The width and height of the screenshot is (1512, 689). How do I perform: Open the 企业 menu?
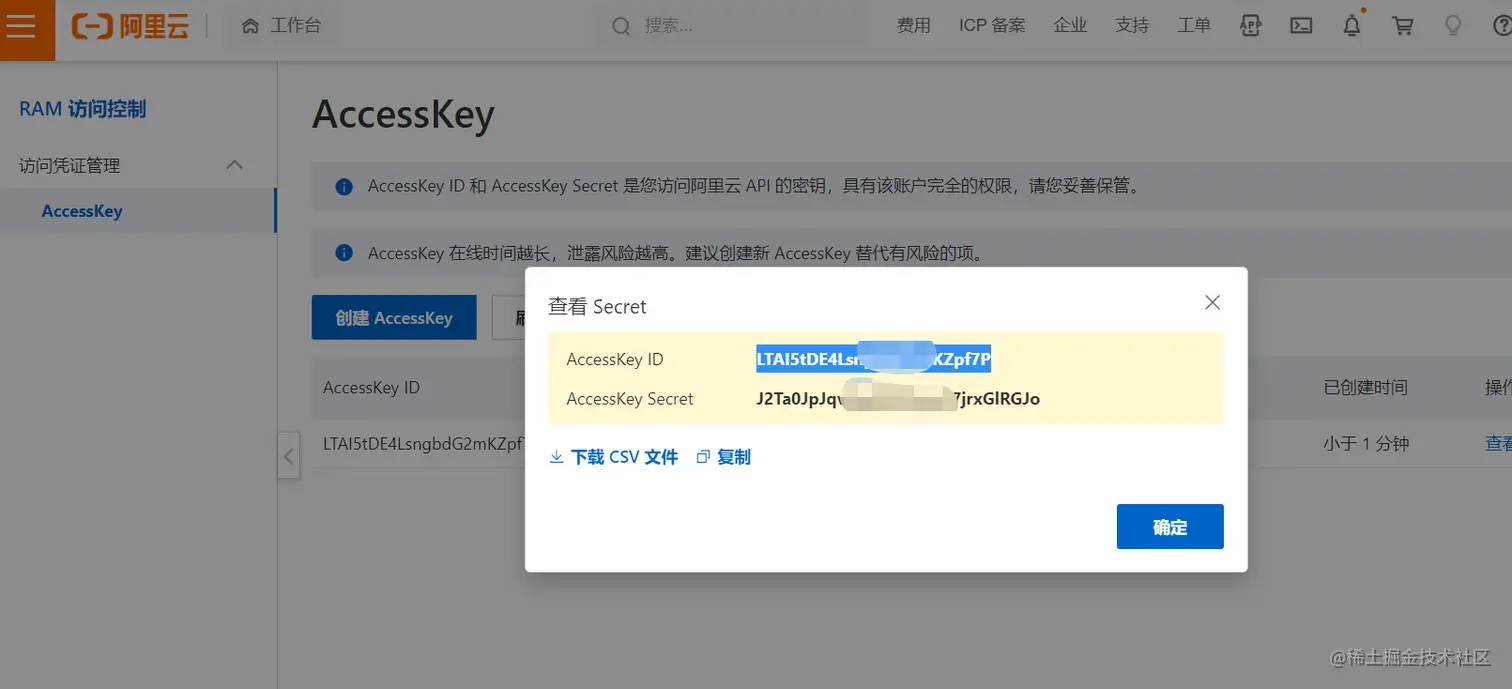[1070, 26]
